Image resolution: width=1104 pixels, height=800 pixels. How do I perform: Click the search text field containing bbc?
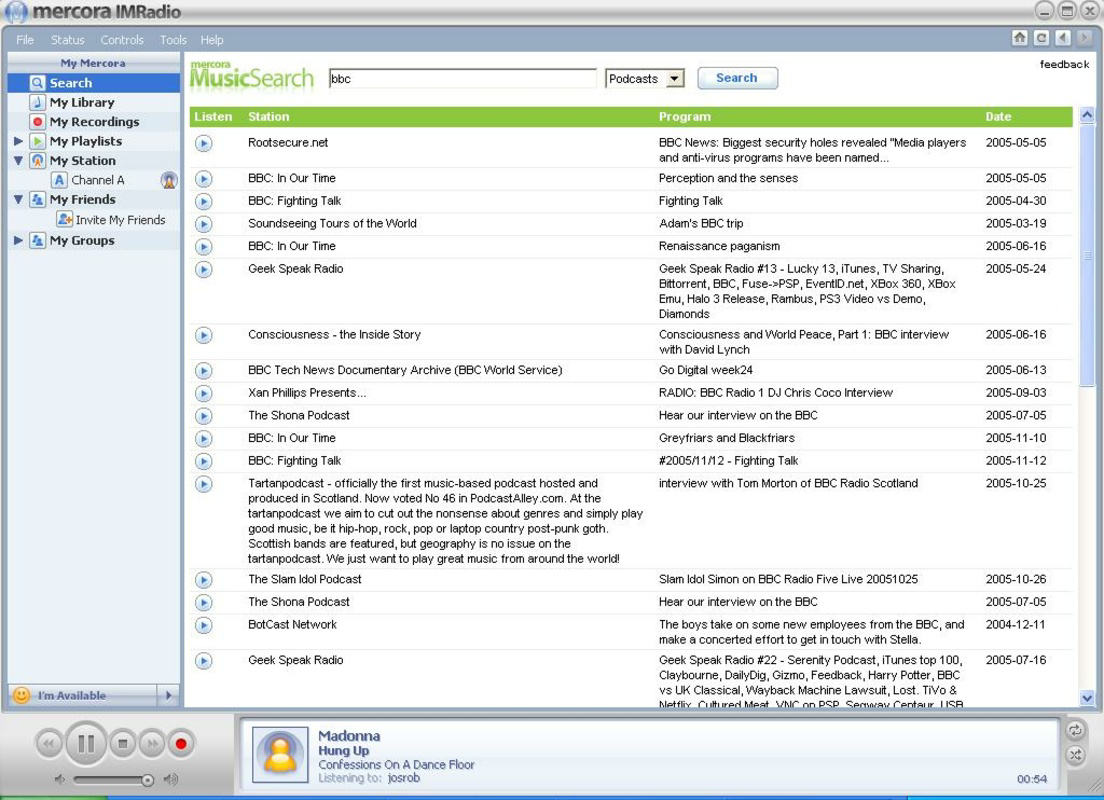click(463, 79)
